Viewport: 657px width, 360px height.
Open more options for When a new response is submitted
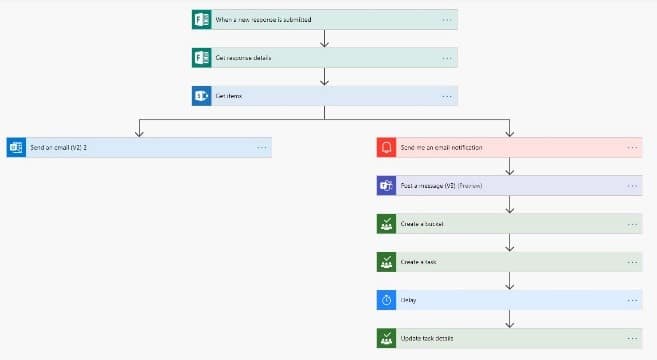coord(447,20)
